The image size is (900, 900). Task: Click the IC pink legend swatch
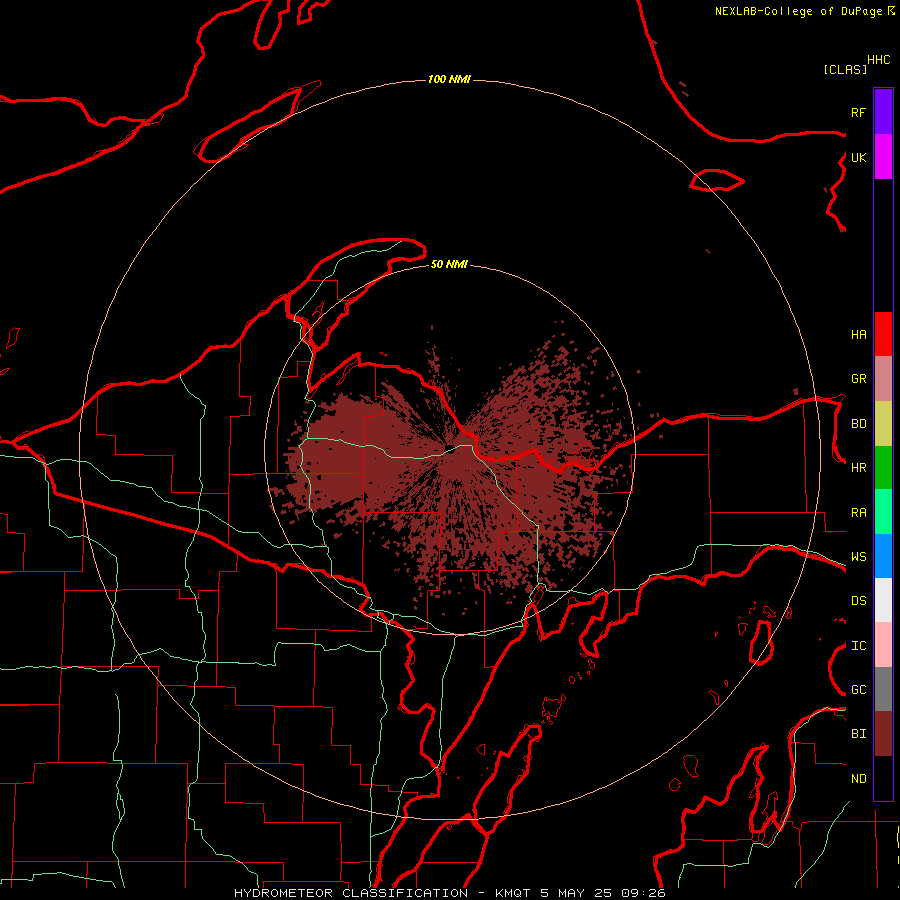883,645
